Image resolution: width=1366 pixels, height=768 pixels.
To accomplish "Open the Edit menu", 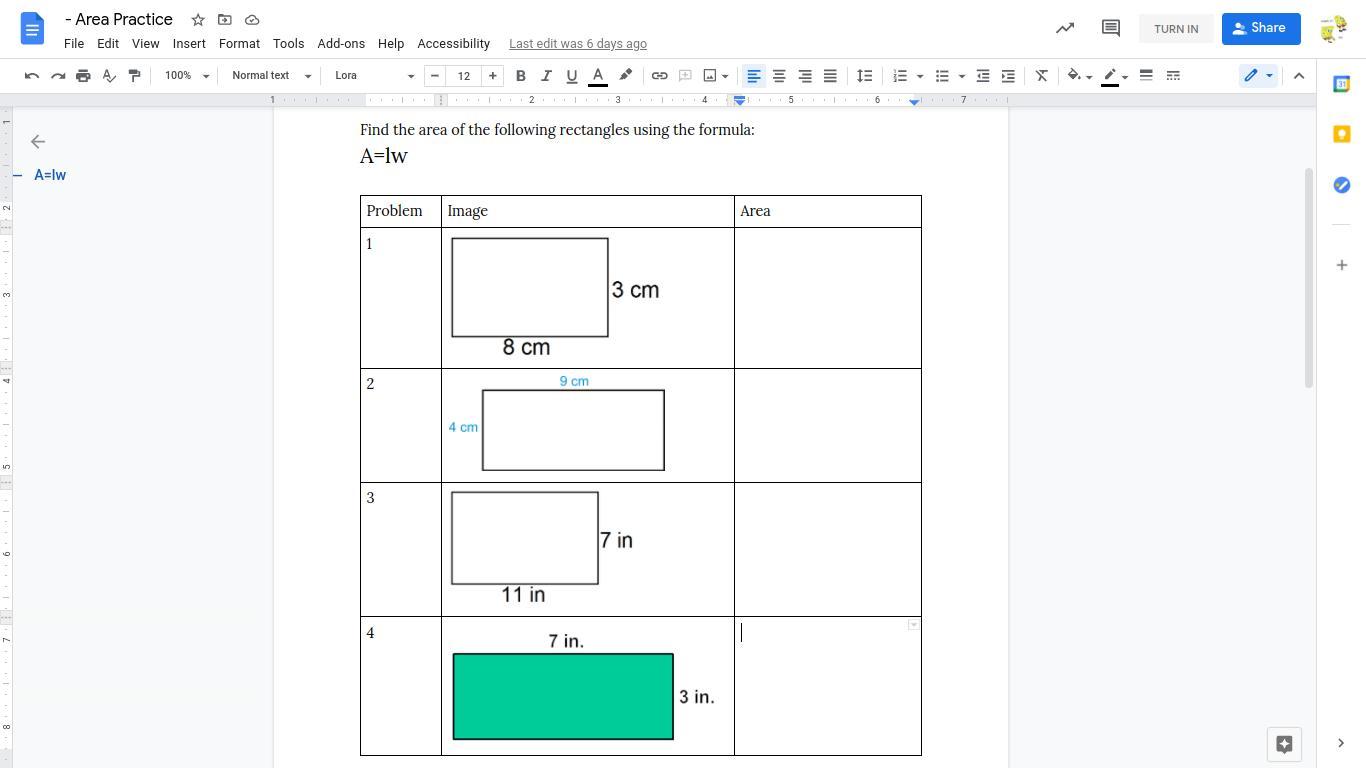I will click(108, 44).
